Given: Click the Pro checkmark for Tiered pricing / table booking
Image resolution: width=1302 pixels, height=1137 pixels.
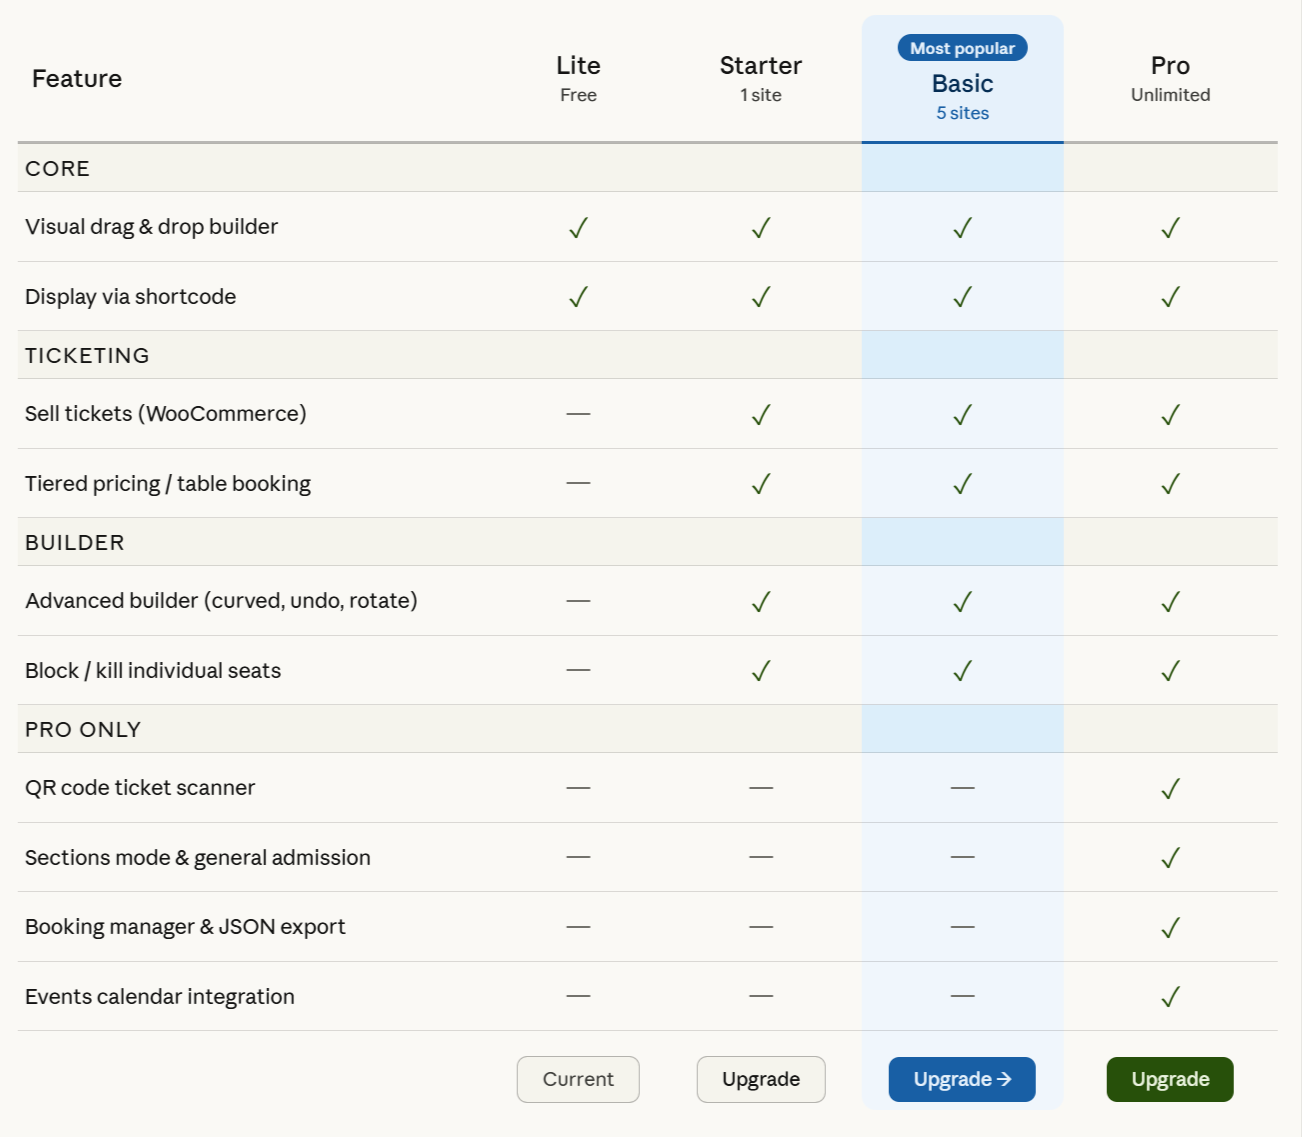Looking at the screenshot, I should tap(1170, 484).
